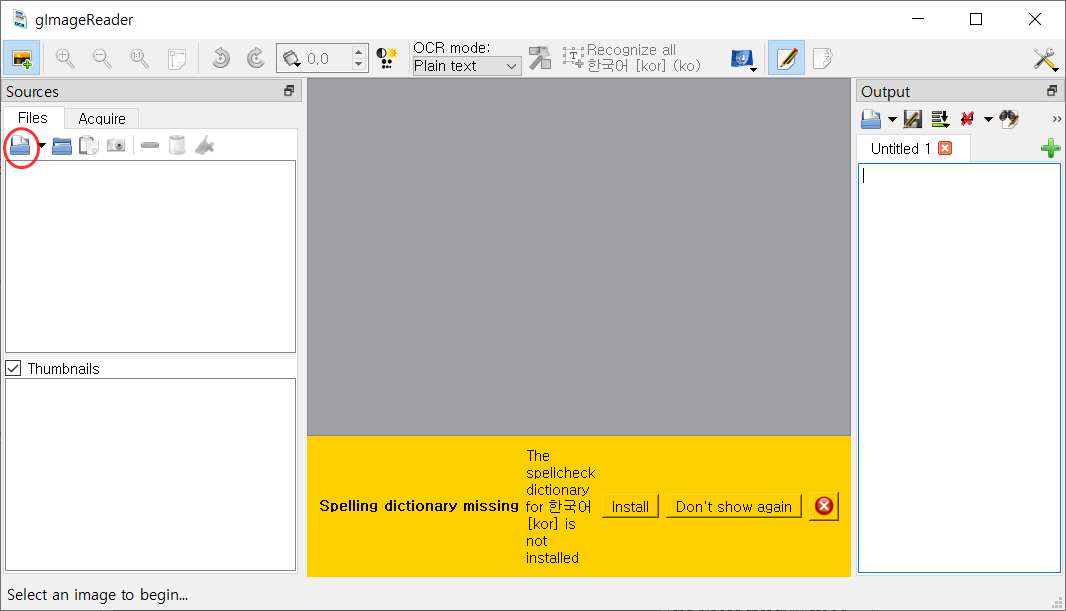Increase rotation angle with up stepper
Screen dimensions: 1066x611
359,52
